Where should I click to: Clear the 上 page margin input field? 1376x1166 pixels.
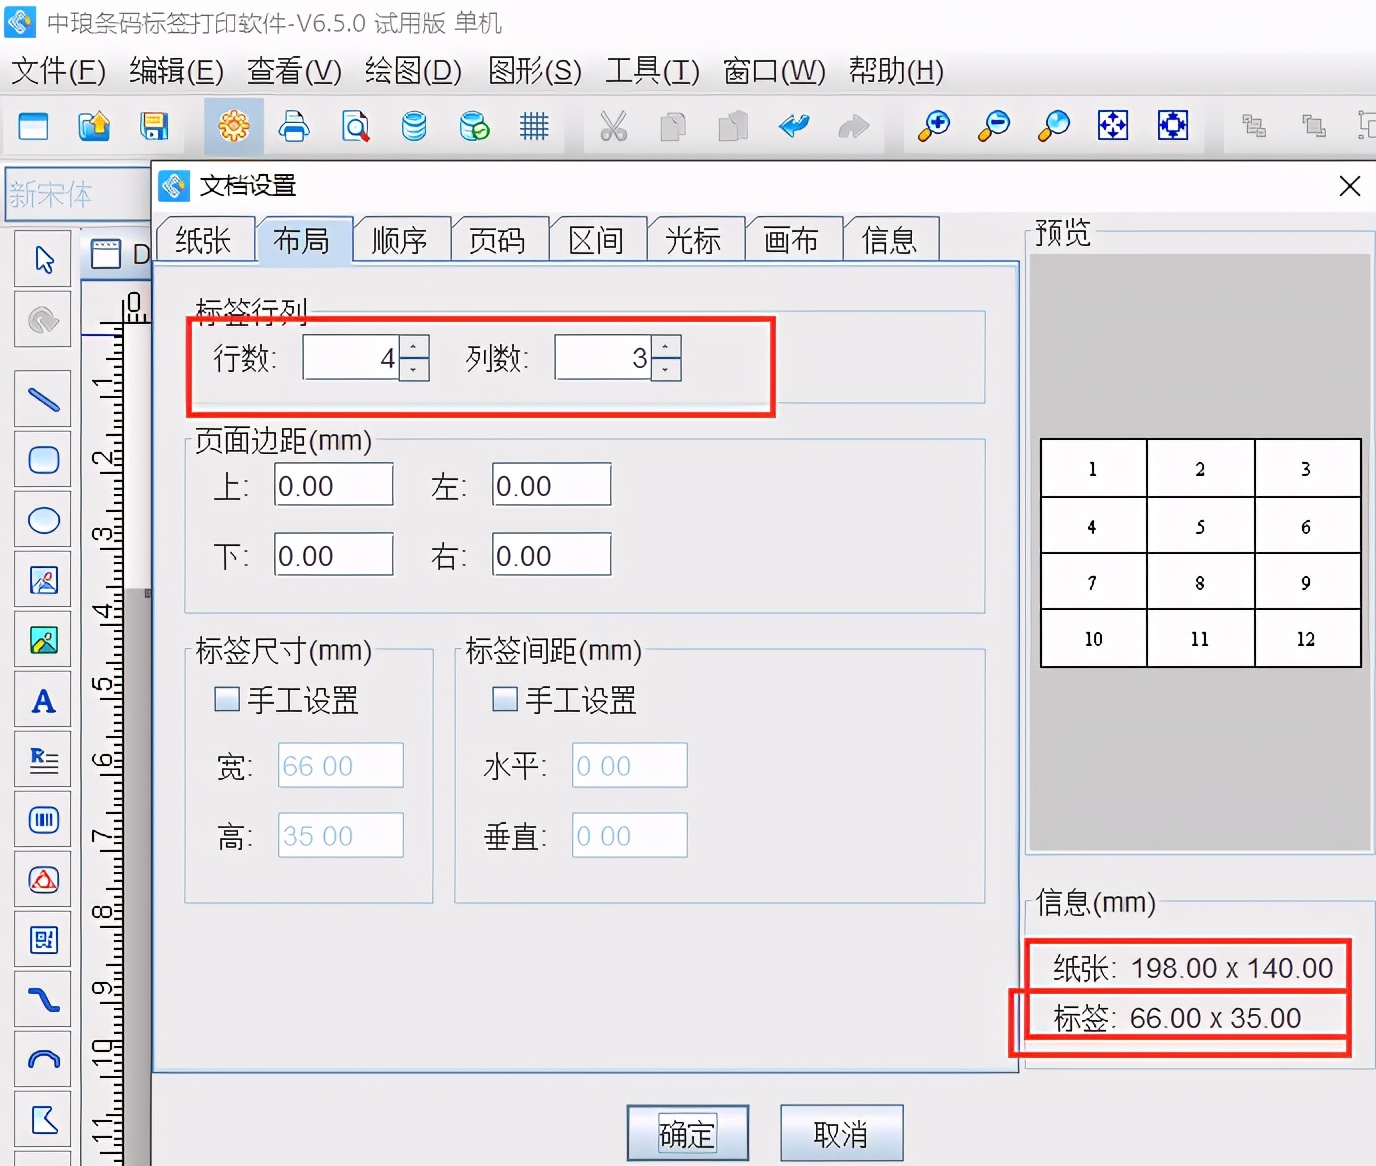[333, 485]
